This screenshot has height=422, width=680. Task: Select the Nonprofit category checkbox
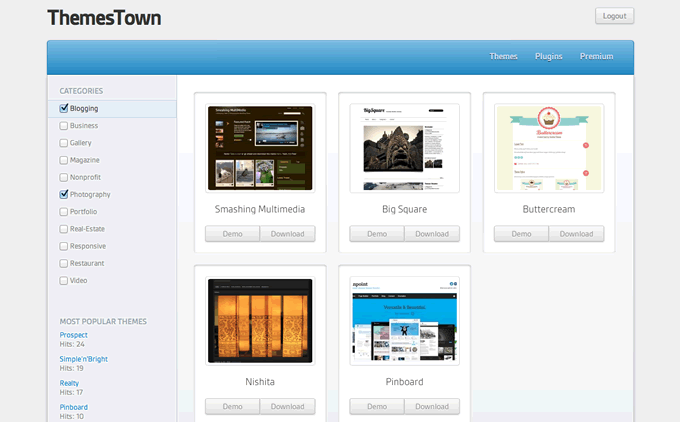[x=64, y=177]
